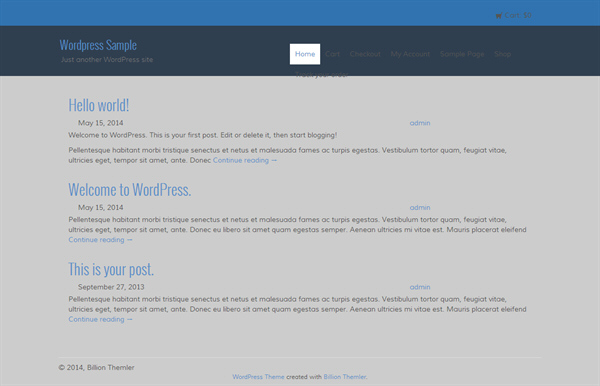600x386 pixels.
Task: Open the This is your post. title
Action: pos(111,269)
